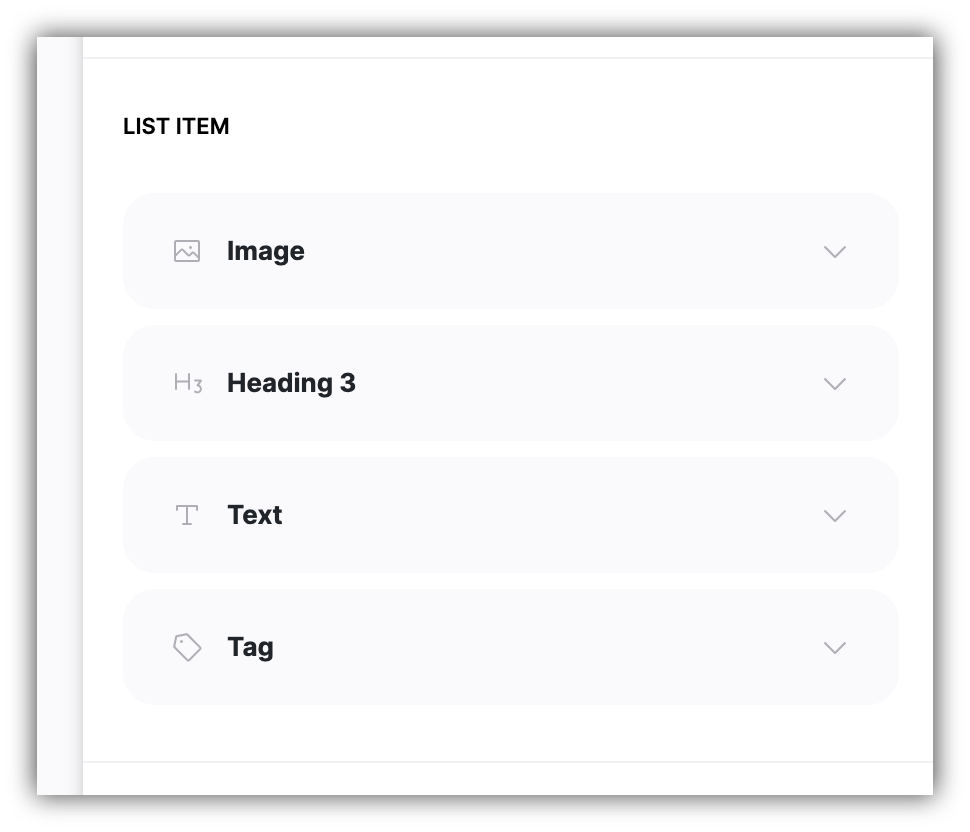Select the Tag row
The height and width of the screenshot is (832, 970).
point(250,647)
